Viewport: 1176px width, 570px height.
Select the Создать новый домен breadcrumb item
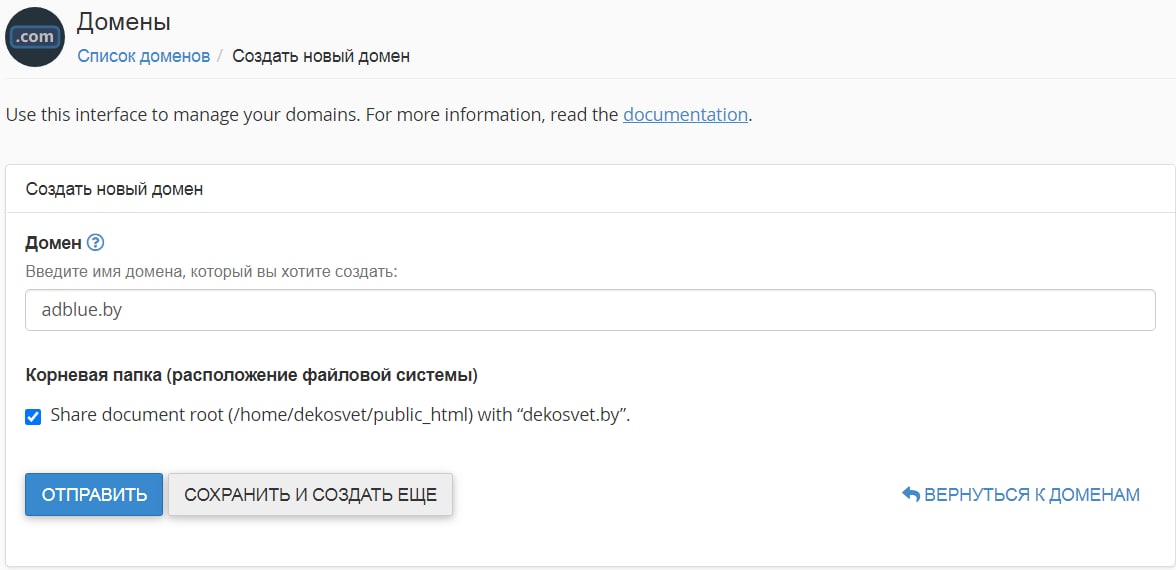pos(321,56)
